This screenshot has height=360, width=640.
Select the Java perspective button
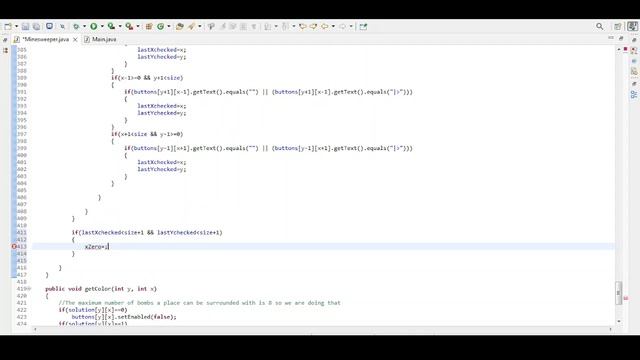633,27
